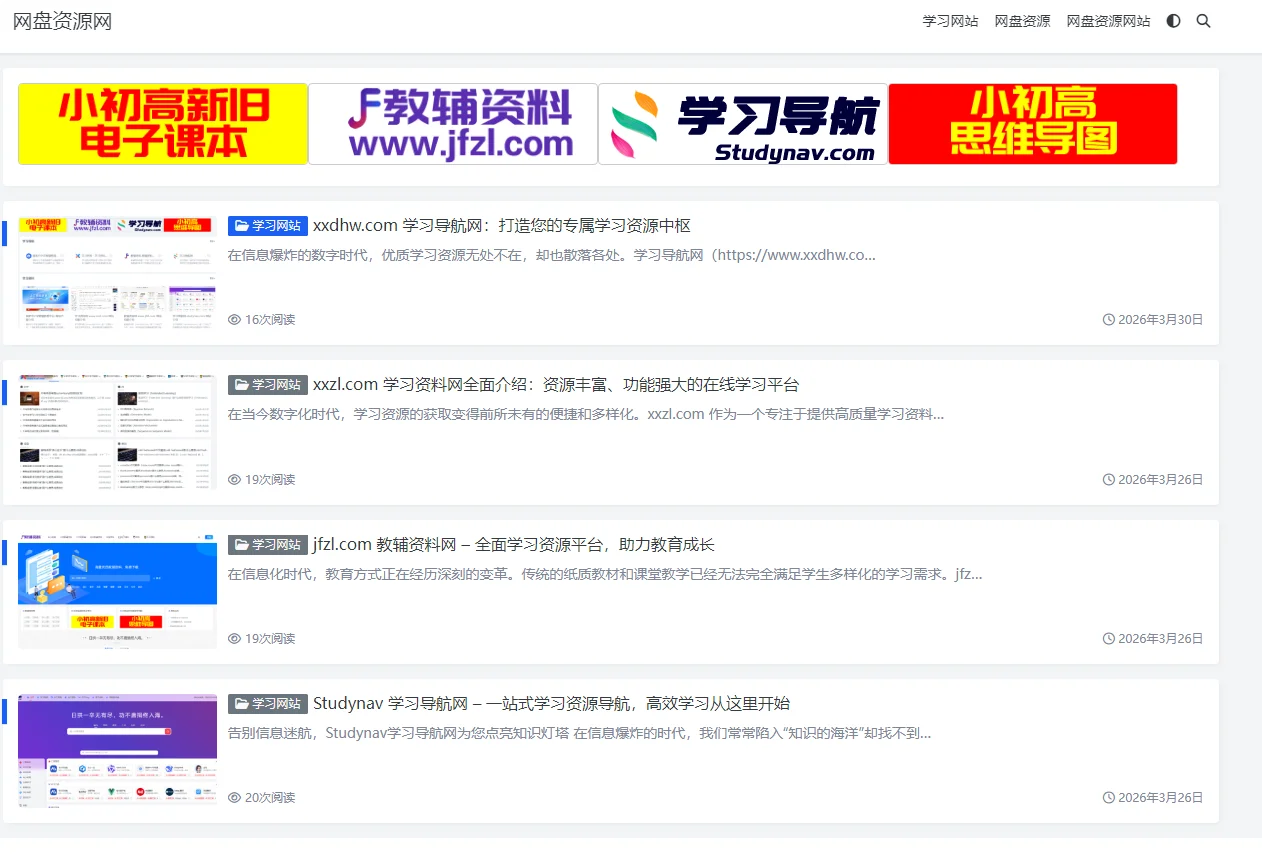Screen dimensions: 1262x854
Task: Open the 网盘资源 menu item
Action: pos(1022,20)
